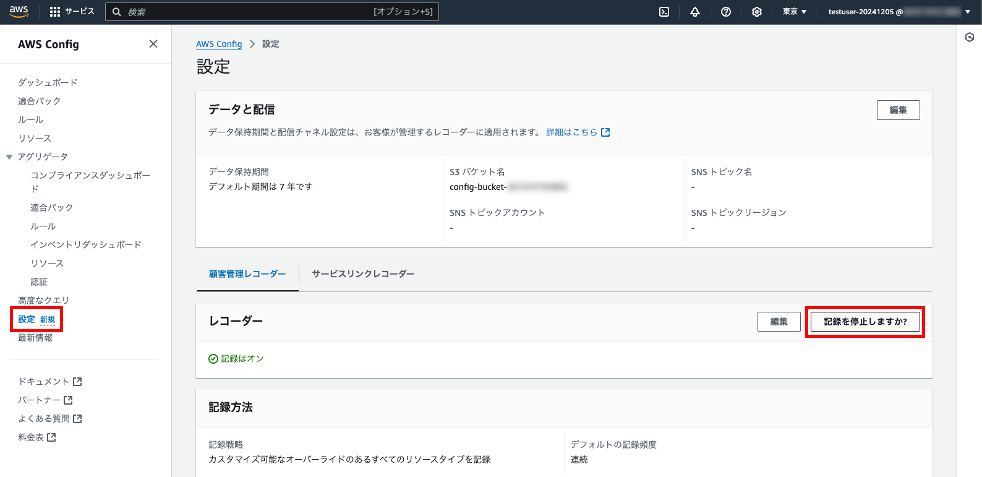Click the 記録方法 heading

pyautogui.click(x=230, y=407)
